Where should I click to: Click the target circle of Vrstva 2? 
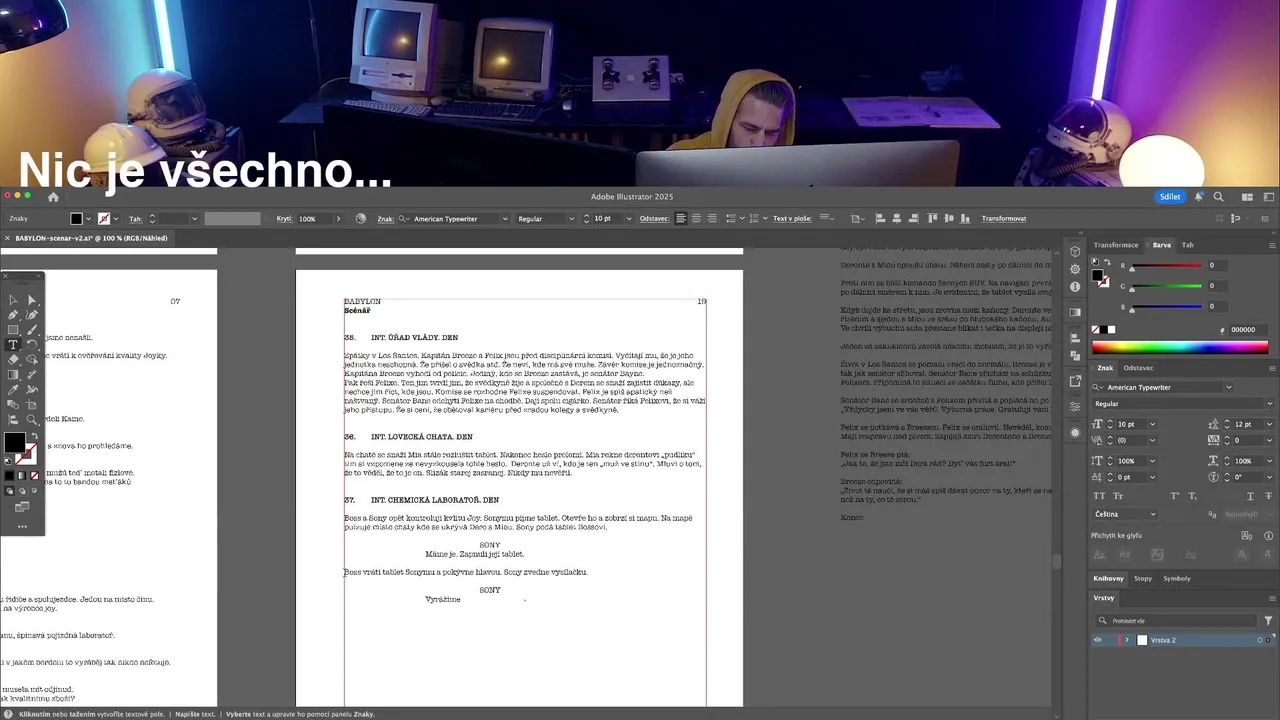(x=1260, y=640)
